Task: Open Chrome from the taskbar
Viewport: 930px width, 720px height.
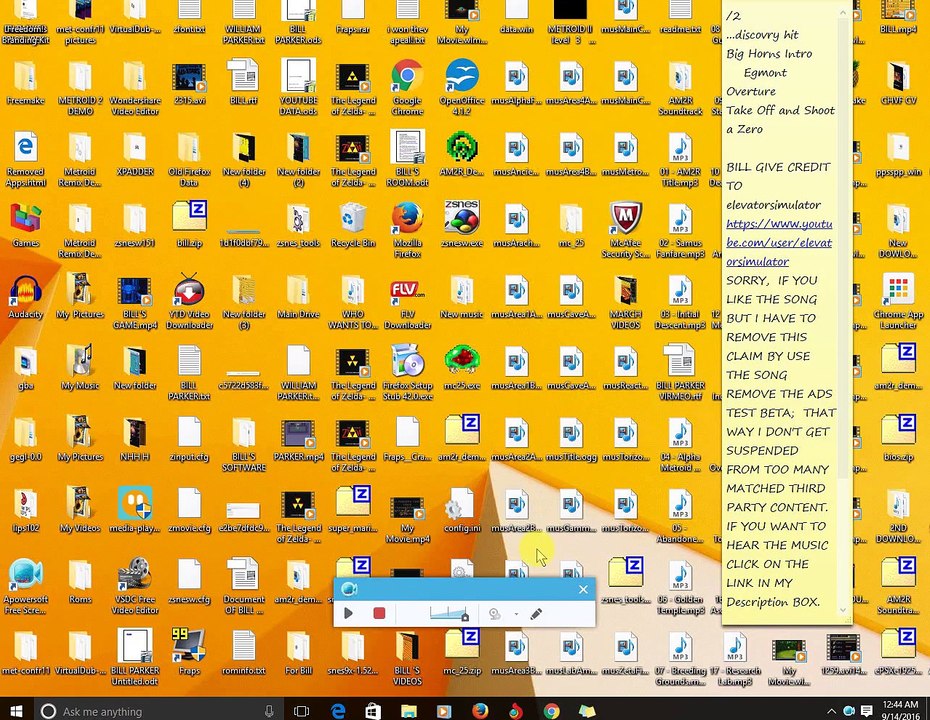Action: pos(551,711)
